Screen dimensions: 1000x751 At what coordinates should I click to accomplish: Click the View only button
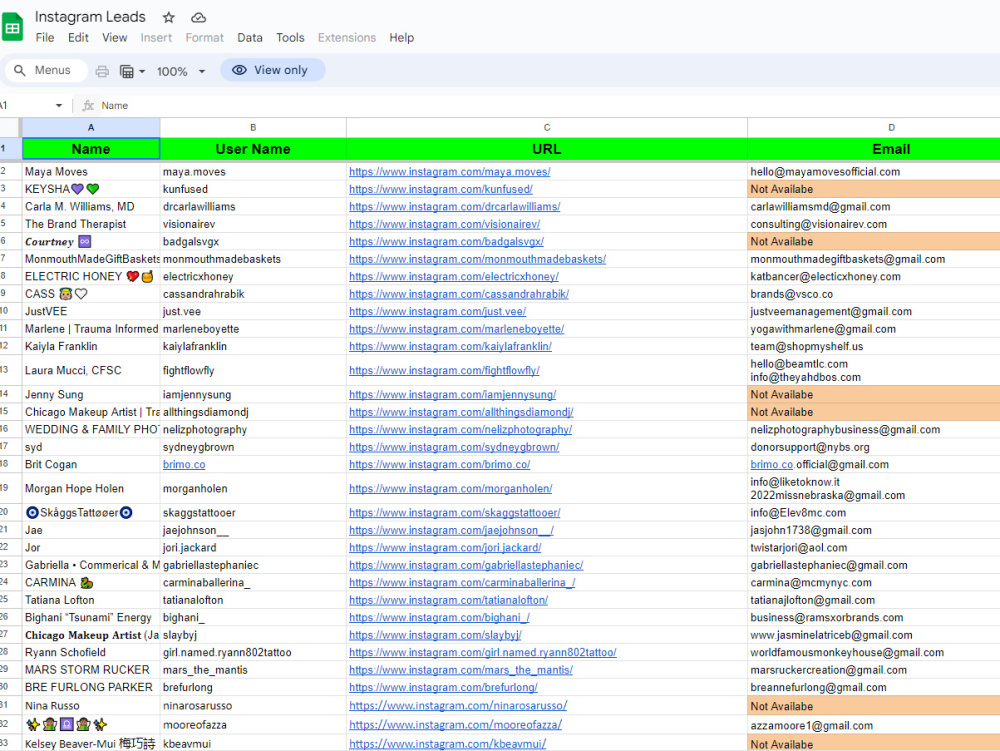(x=272, y=70)
